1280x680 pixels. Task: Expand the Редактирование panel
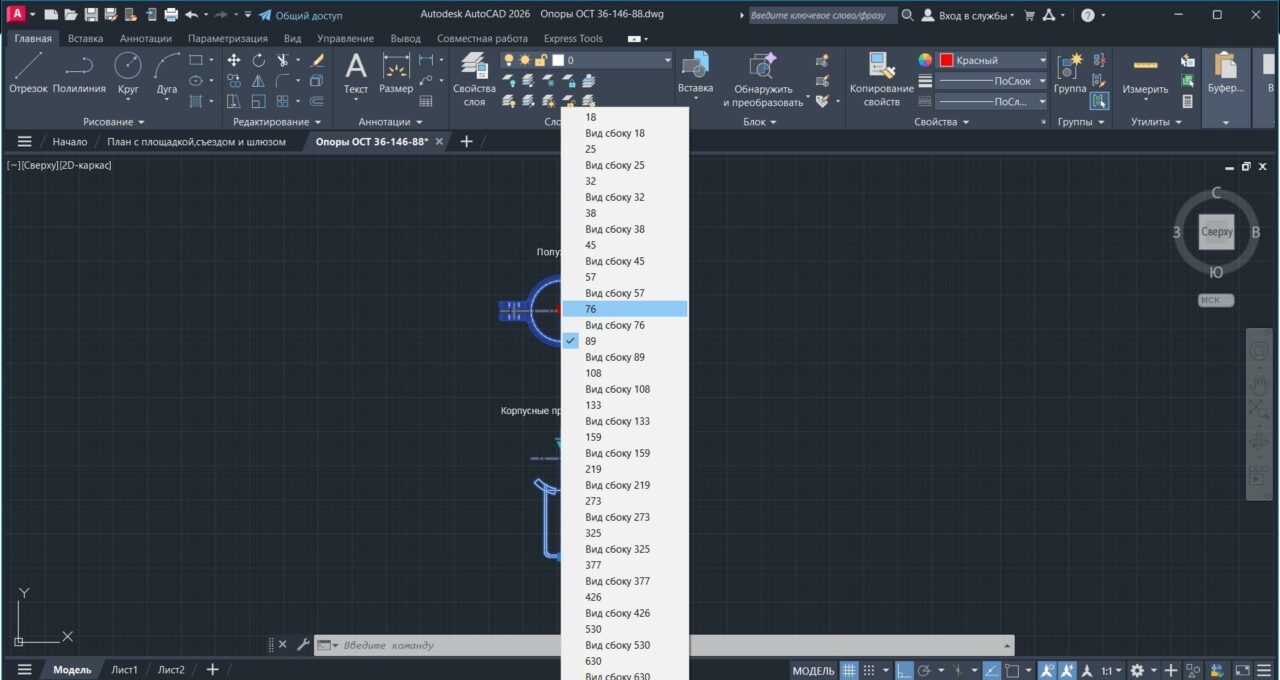(x=277, y=122)
